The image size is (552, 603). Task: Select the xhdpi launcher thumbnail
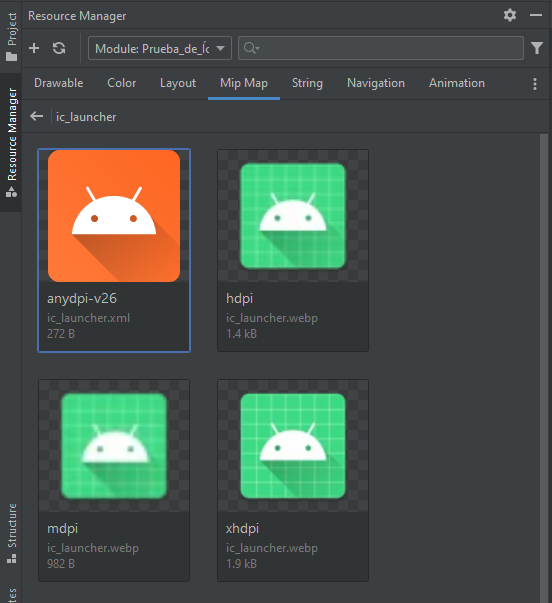click(x=293, y=446)
